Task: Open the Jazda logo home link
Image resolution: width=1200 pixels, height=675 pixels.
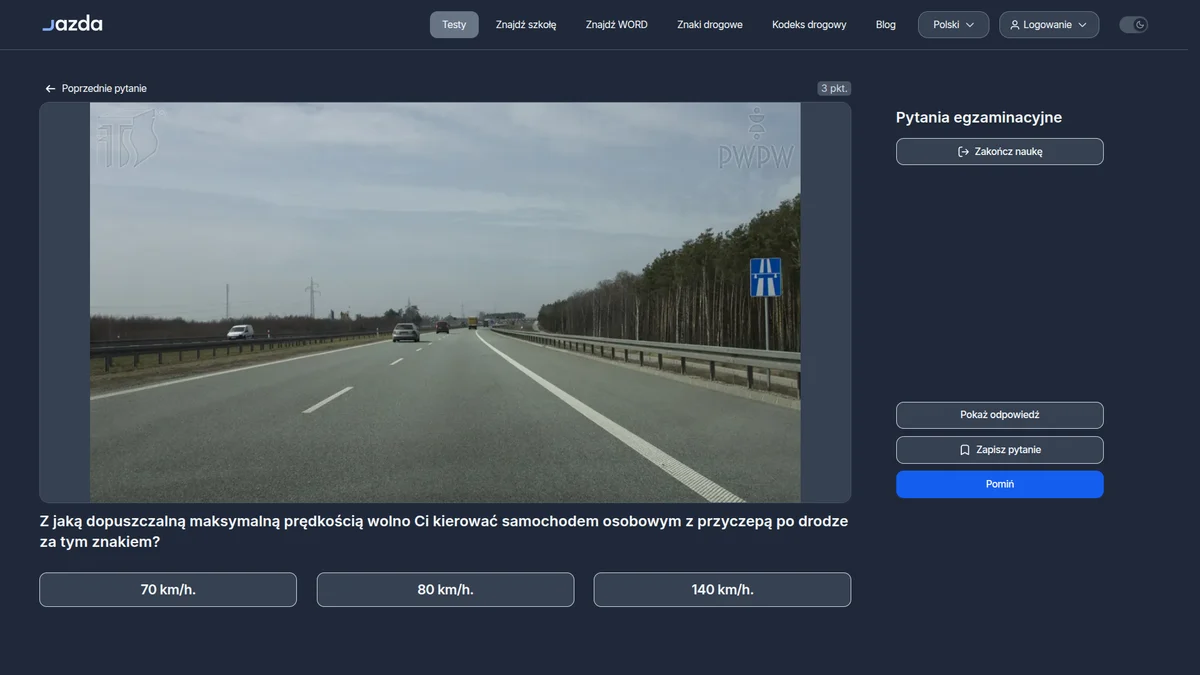Action: 72,24
